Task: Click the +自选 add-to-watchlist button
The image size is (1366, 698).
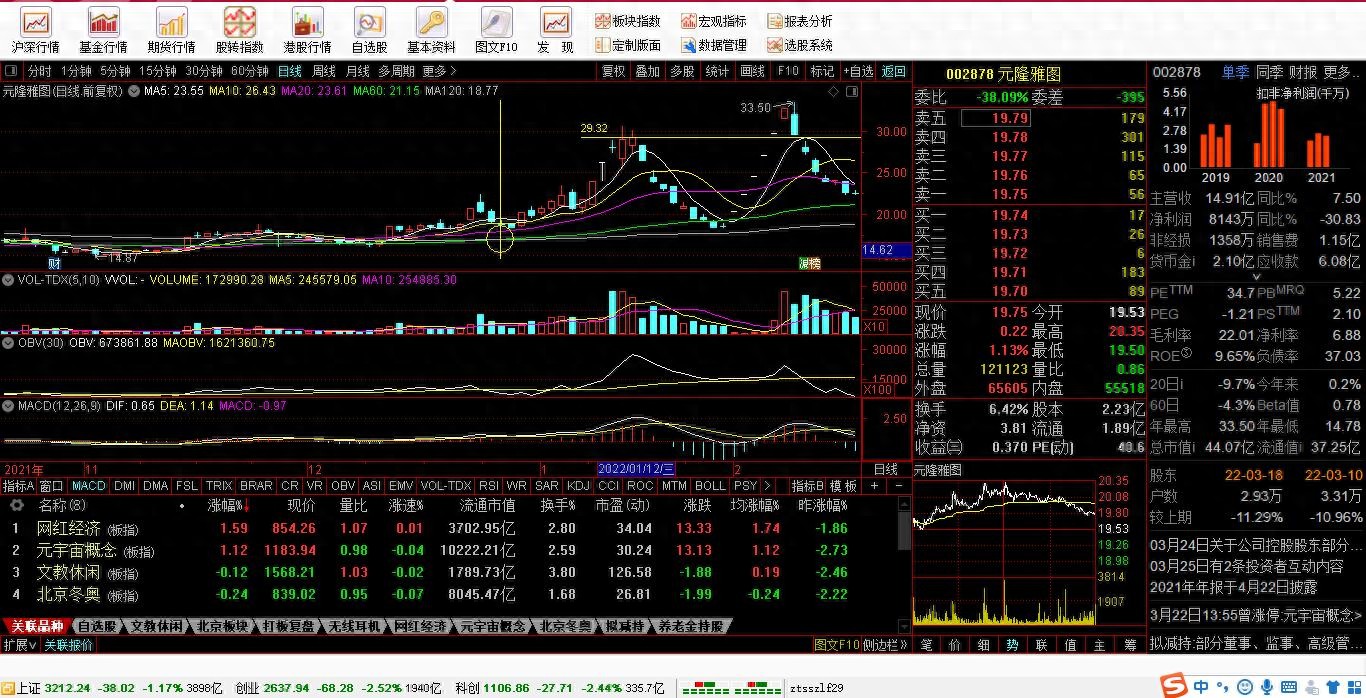Action: (x=858, y=71)
